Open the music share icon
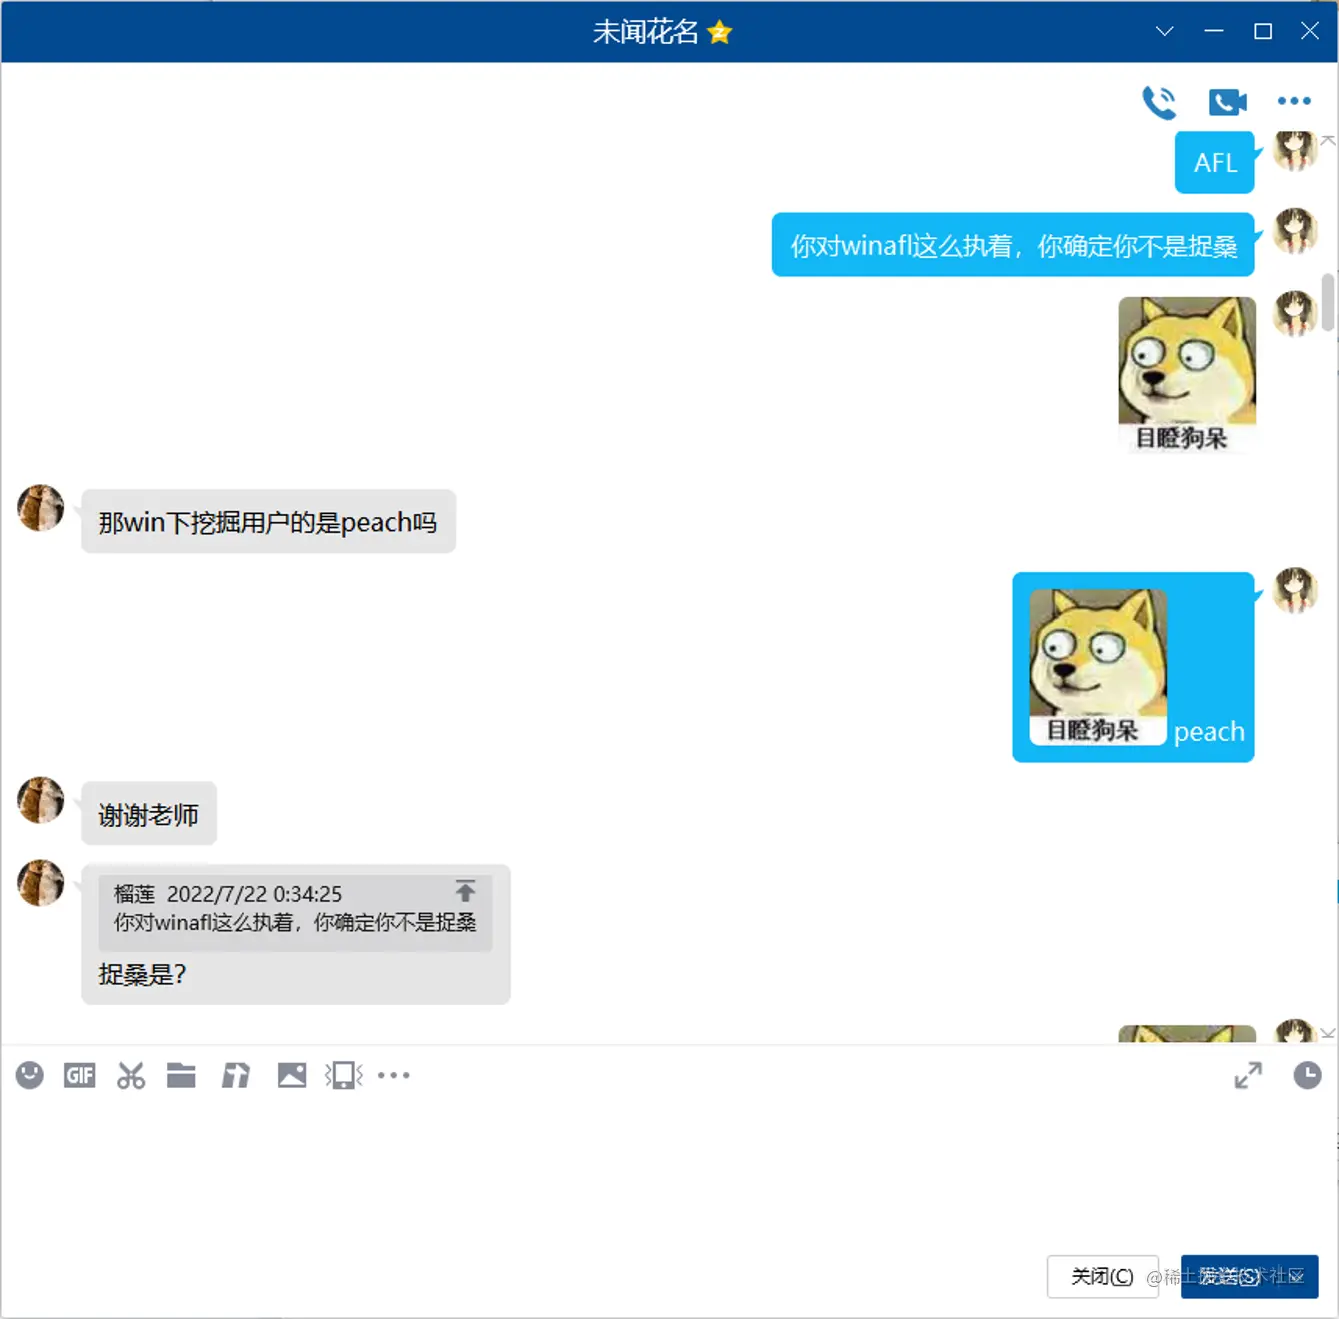 coord(236,1075)
